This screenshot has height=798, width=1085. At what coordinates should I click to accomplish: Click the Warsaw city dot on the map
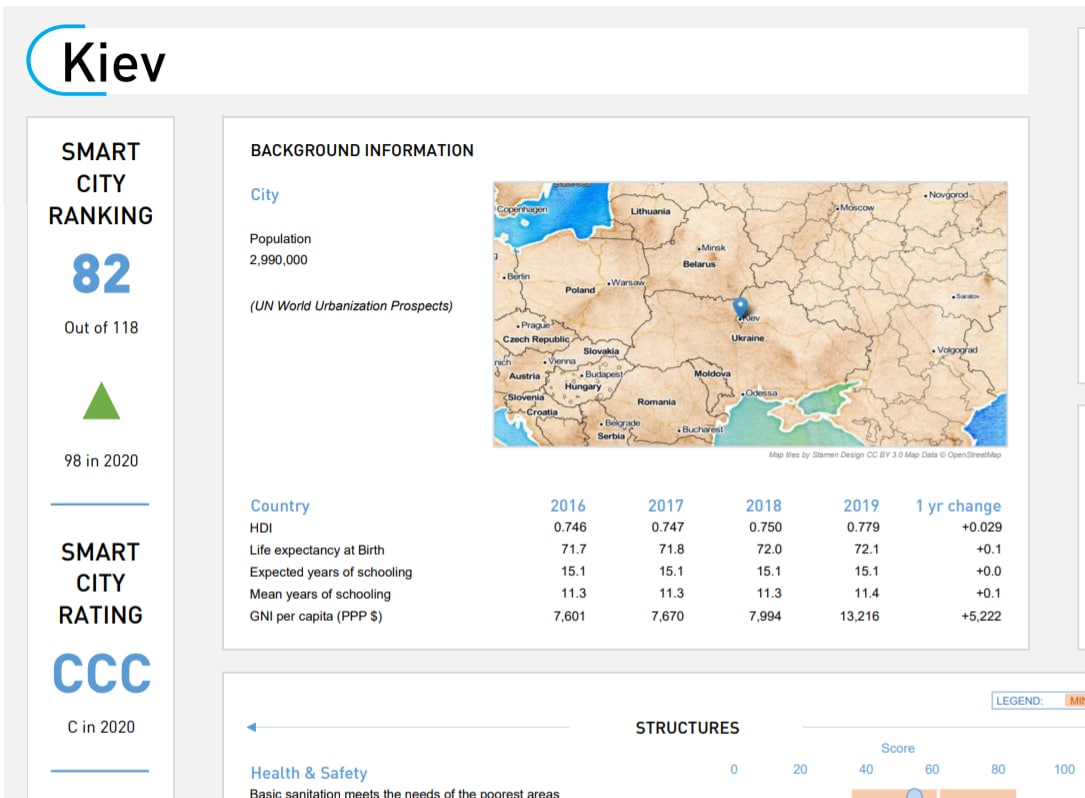[x=608, y=283]
